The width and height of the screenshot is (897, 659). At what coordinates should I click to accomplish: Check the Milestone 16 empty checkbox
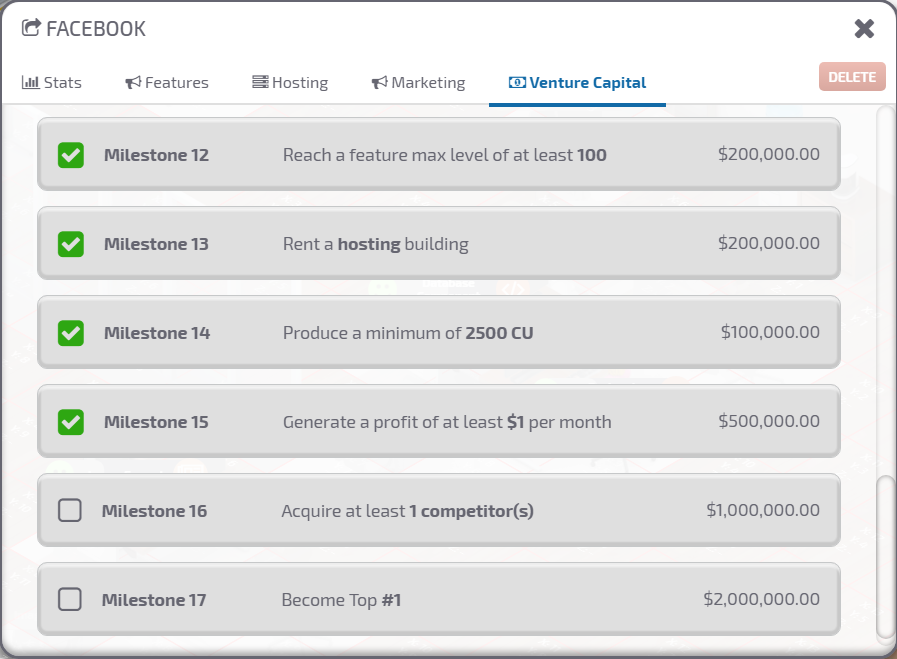coord(69,511)
